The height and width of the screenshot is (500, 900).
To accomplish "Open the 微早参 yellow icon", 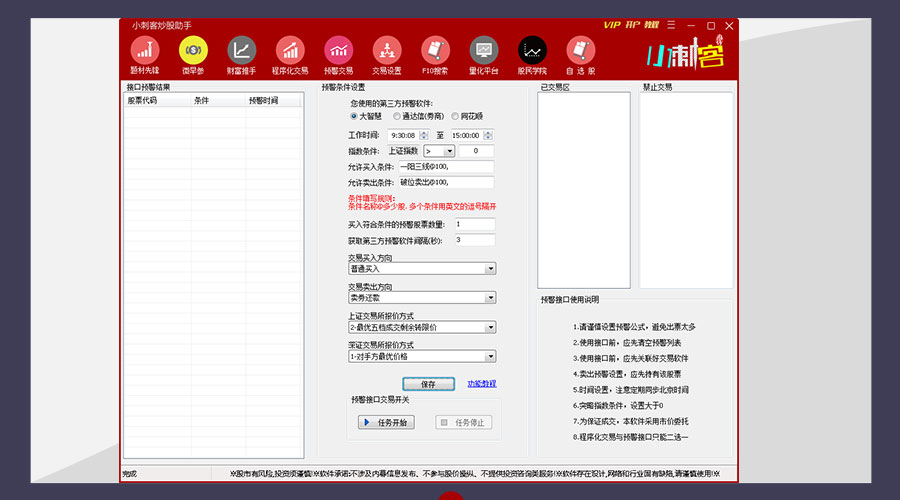I will coord(193,56).
